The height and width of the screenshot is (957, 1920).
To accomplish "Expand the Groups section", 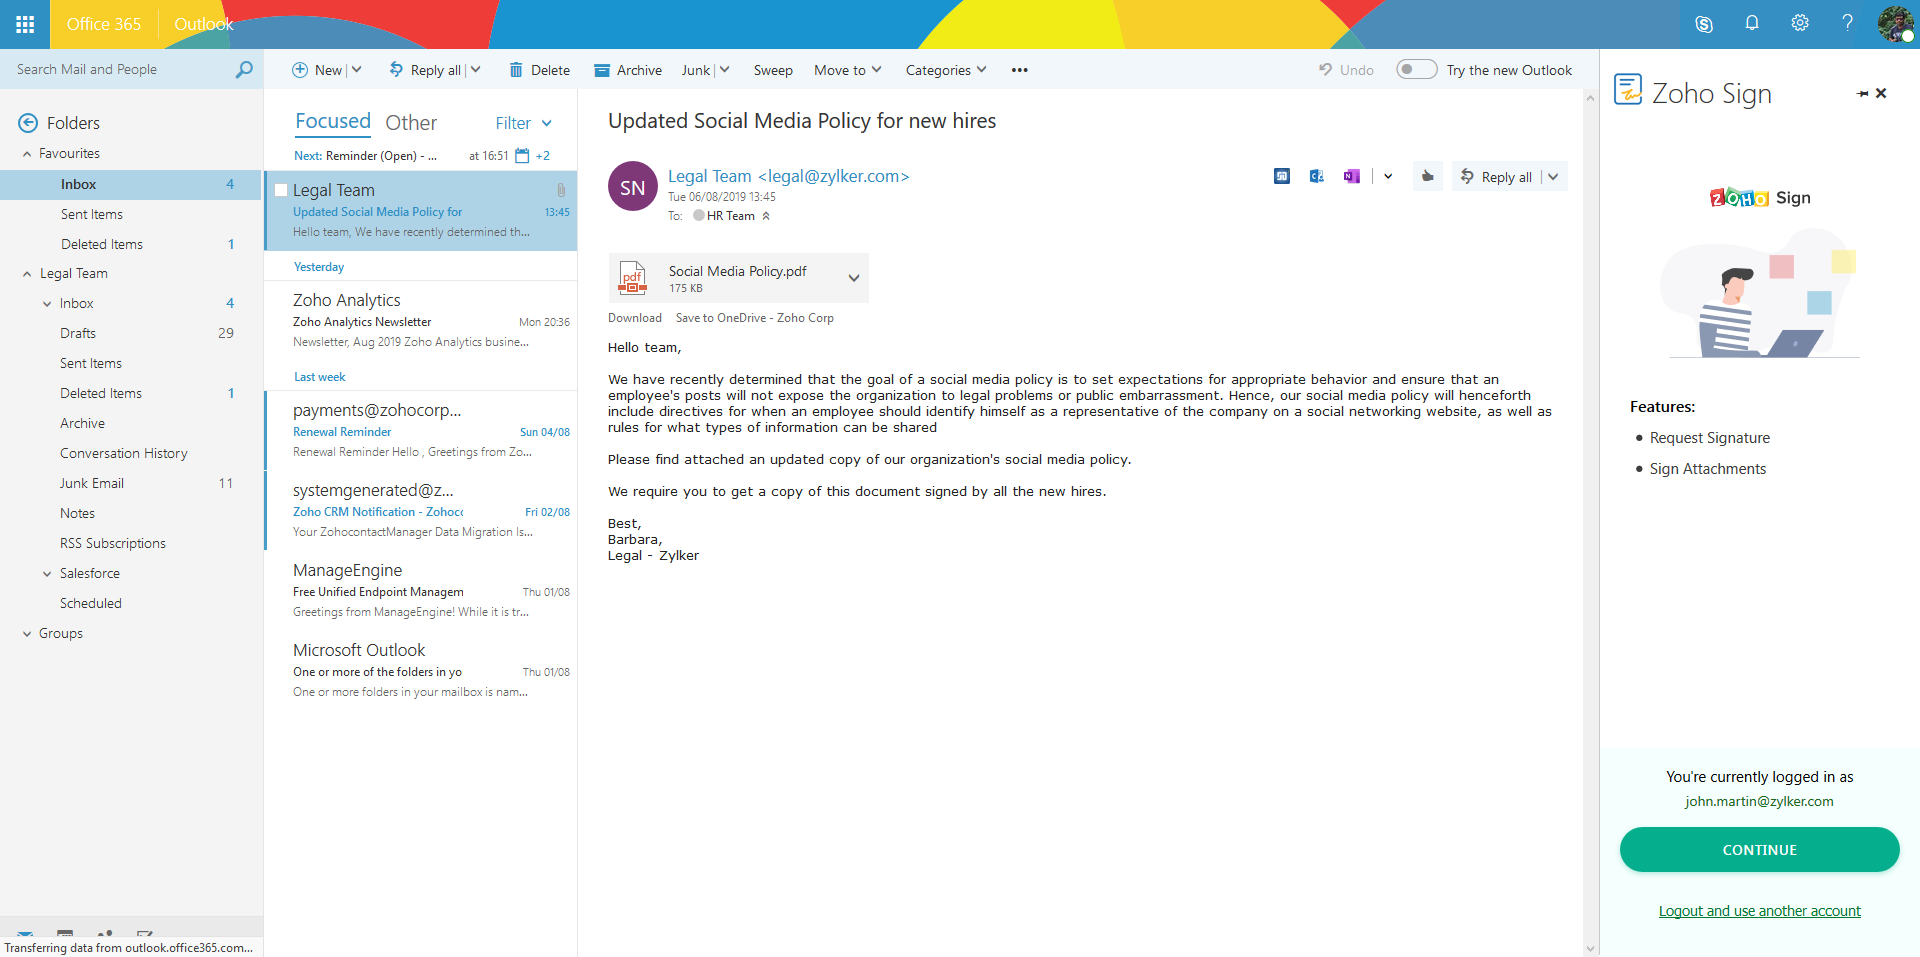I will tap(27, 634).
